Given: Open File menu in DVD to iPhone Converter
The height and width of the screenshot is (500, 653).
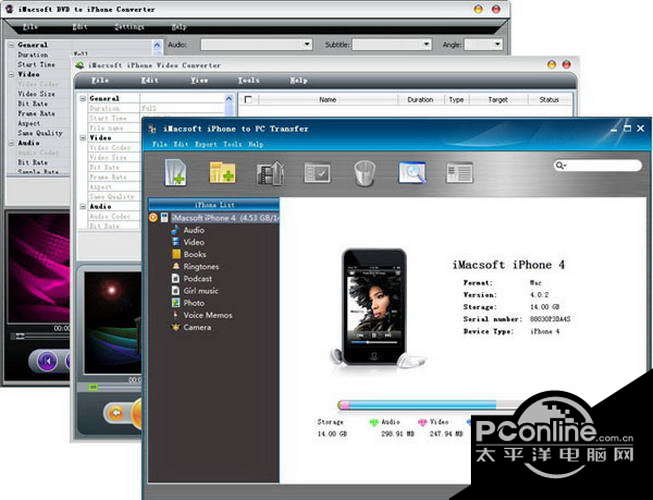Looking at the screenshot, I should [30, 27].
